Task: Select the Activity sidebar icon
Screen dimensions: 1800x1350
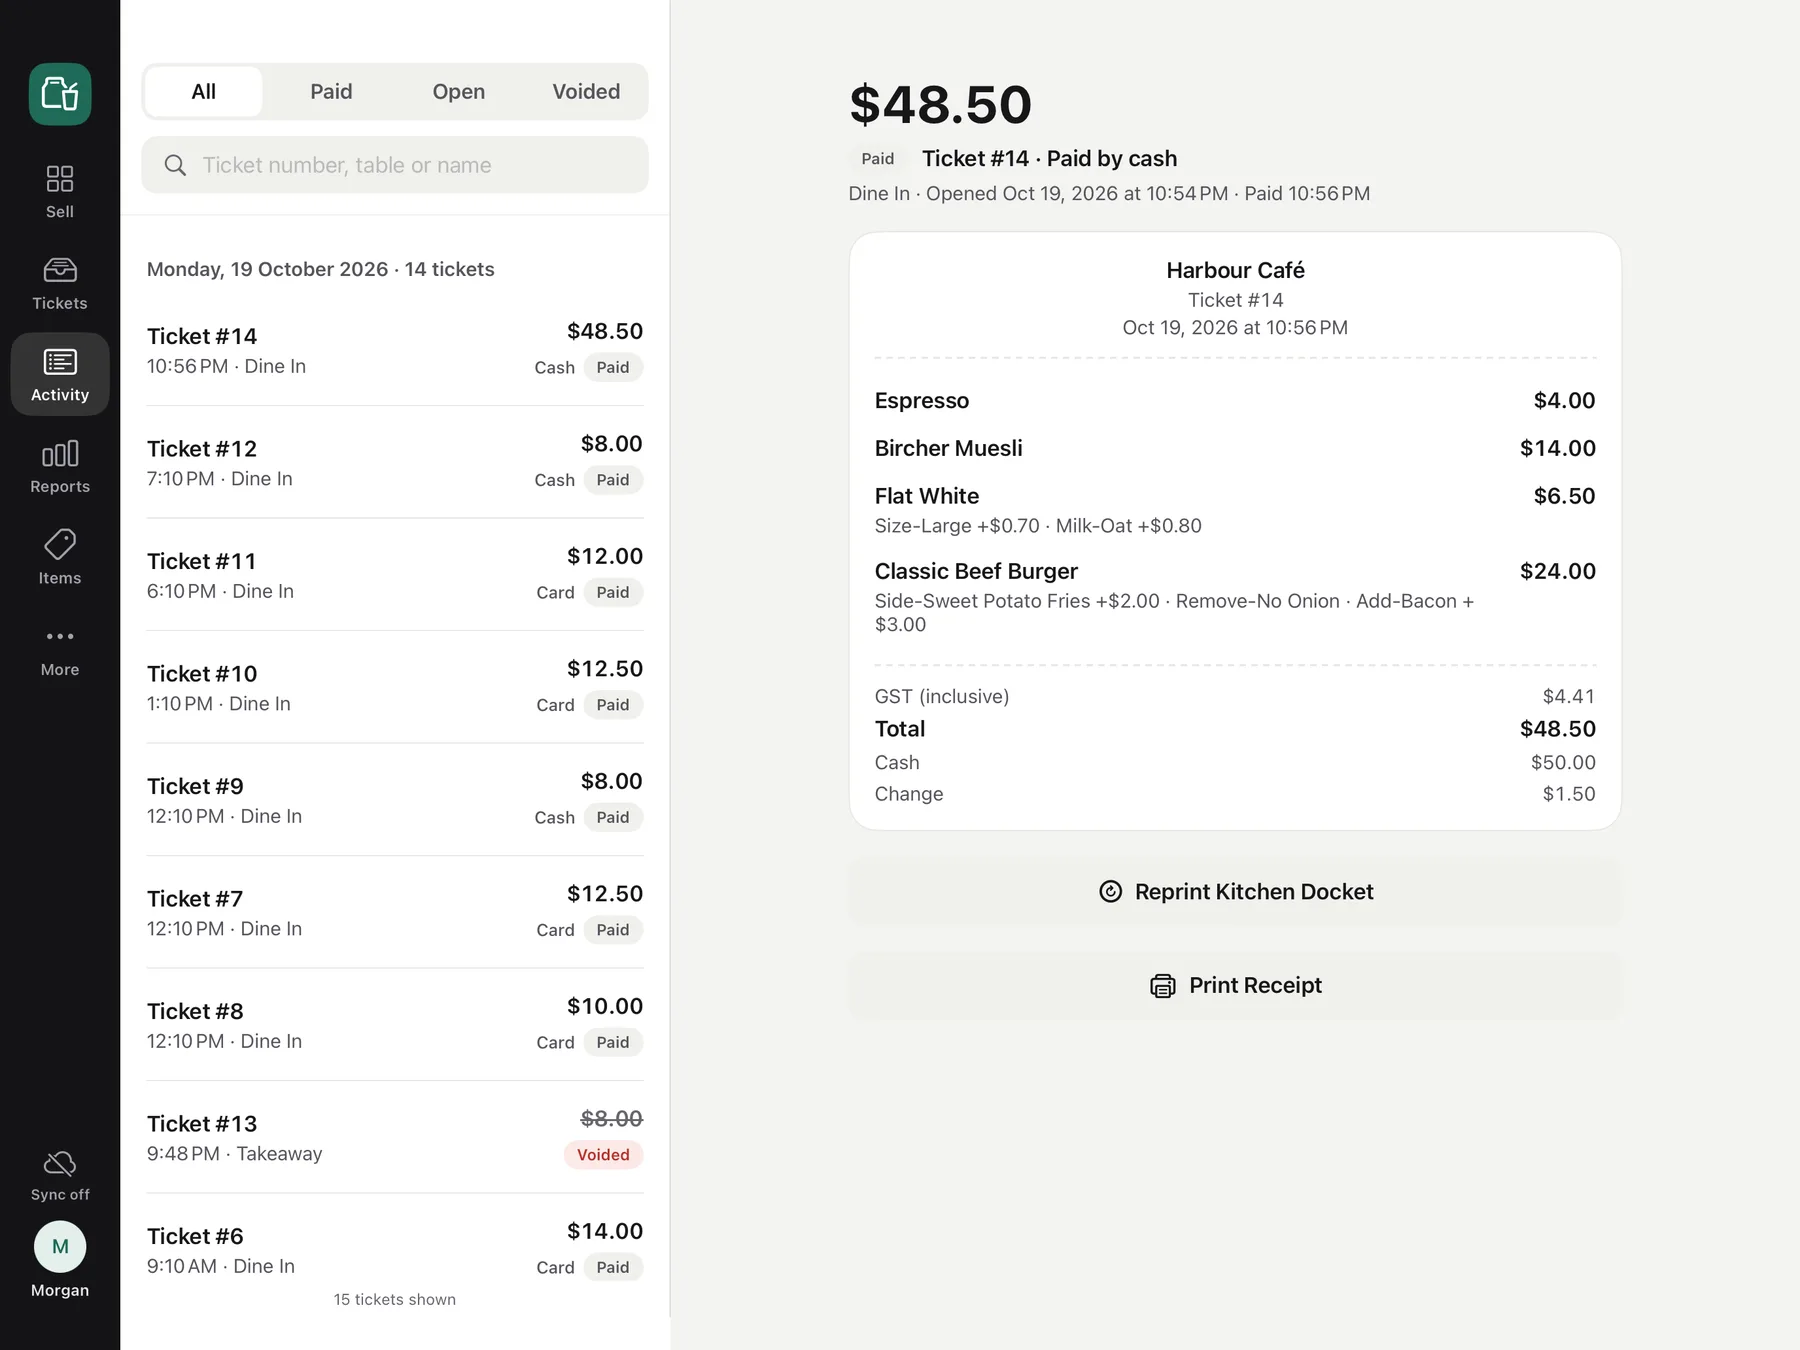Action: [x=60, y=375]
